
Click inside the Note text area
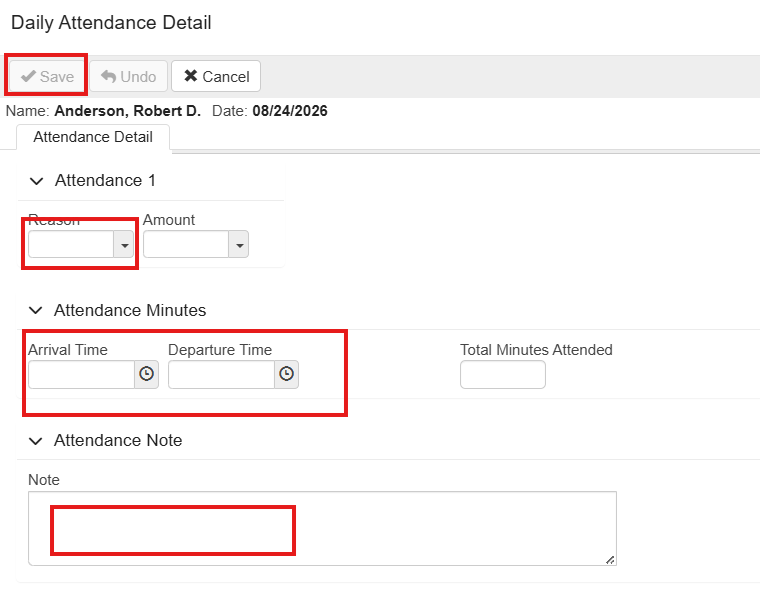pos(322,528)
